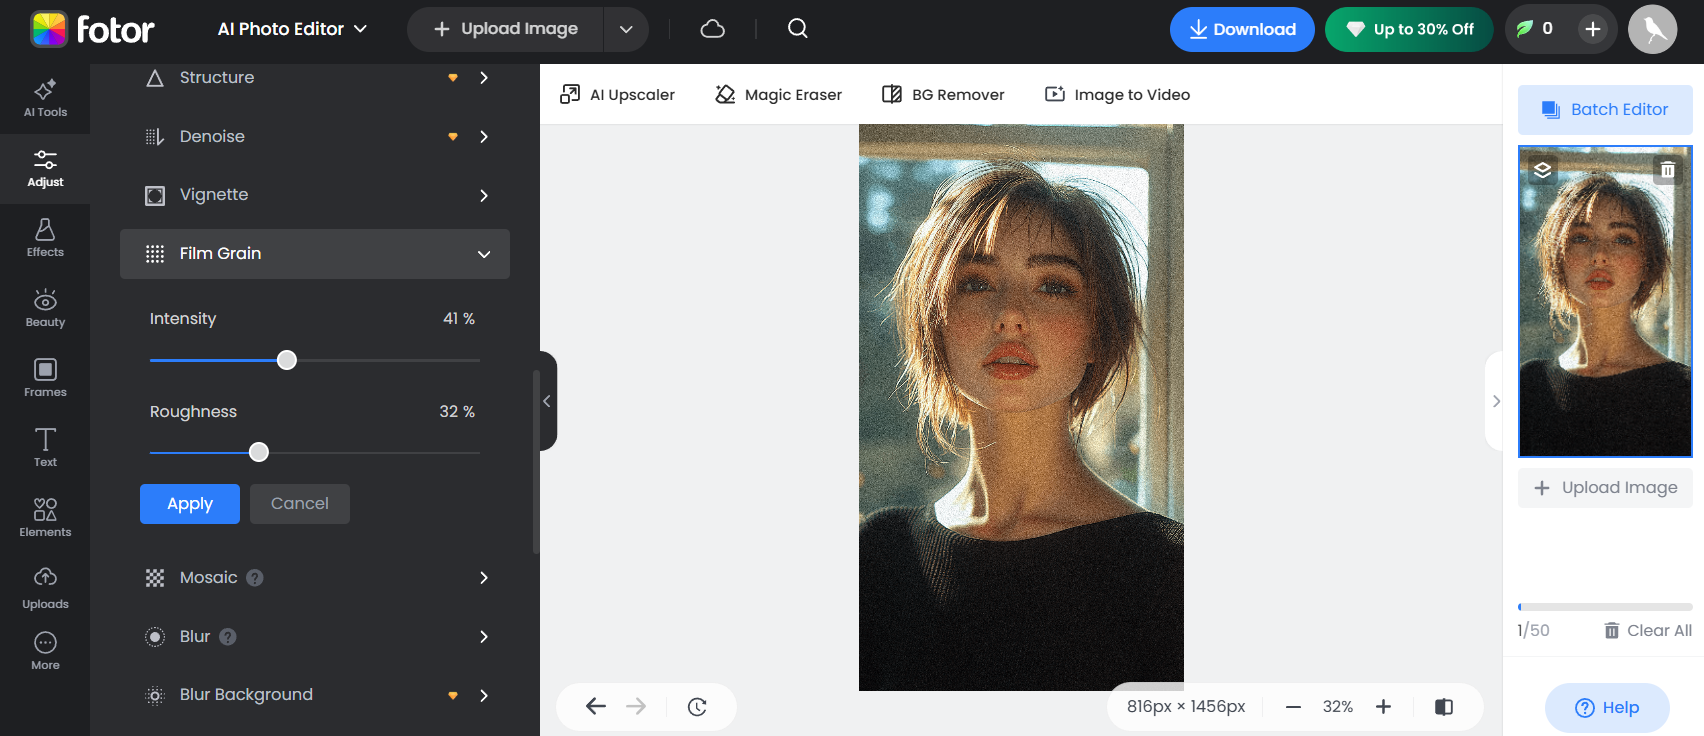
Task: Open the Magic Eraser tool
Action: 778,95
